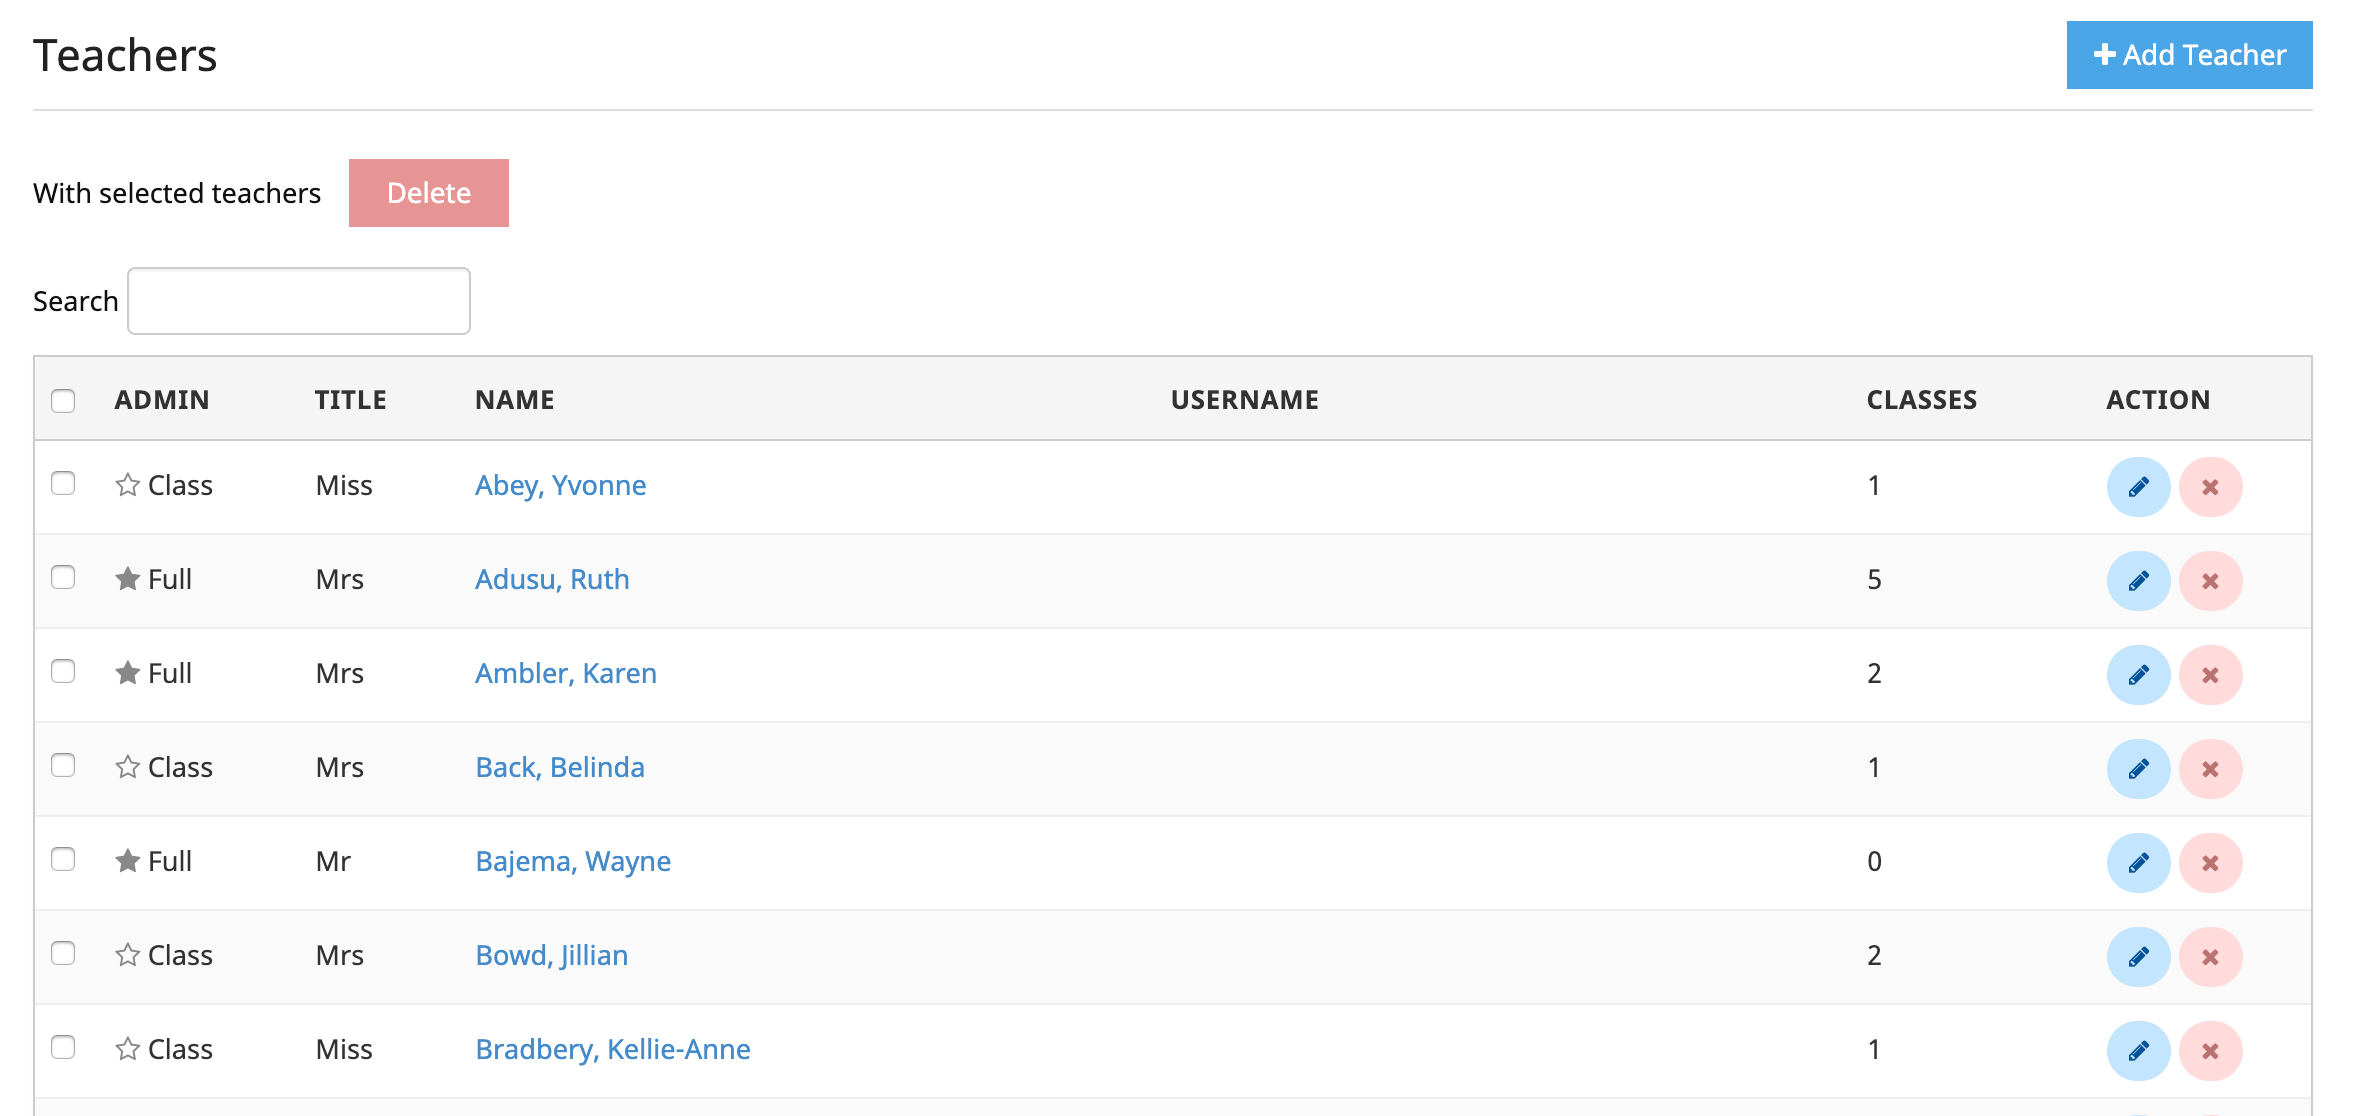Viewport: 2353px width, 1116px height.
Task: Click edit pencil for Bradbery, Kellie-Anne
Action: (x=2138, y=1051)
